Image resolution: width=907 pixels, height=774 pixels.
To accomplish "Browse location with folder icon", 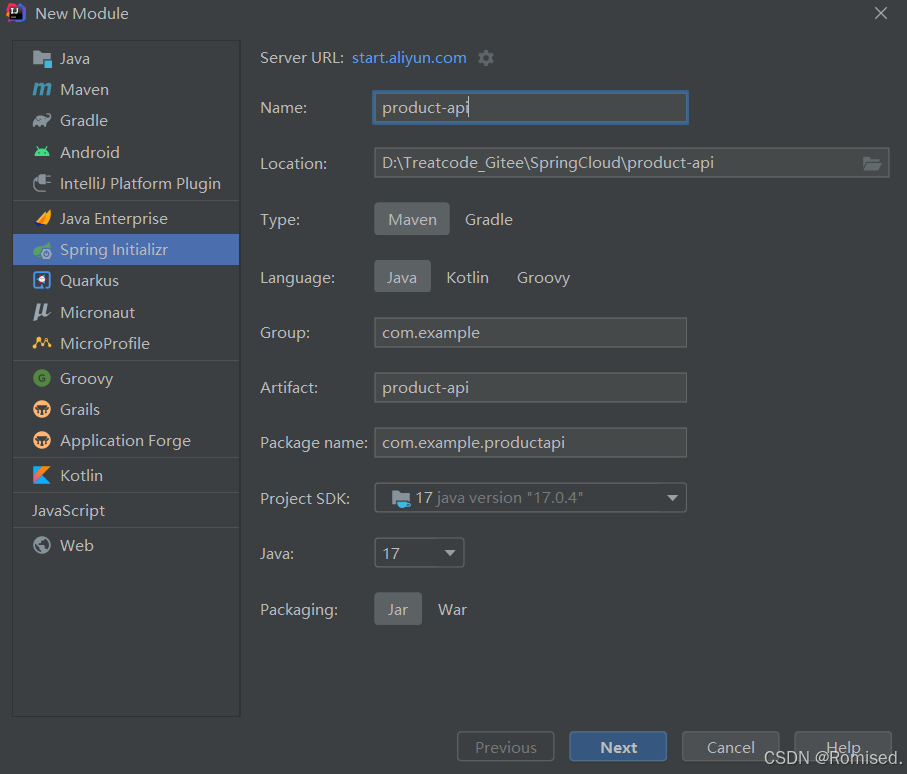I will (x=872, y=164).
